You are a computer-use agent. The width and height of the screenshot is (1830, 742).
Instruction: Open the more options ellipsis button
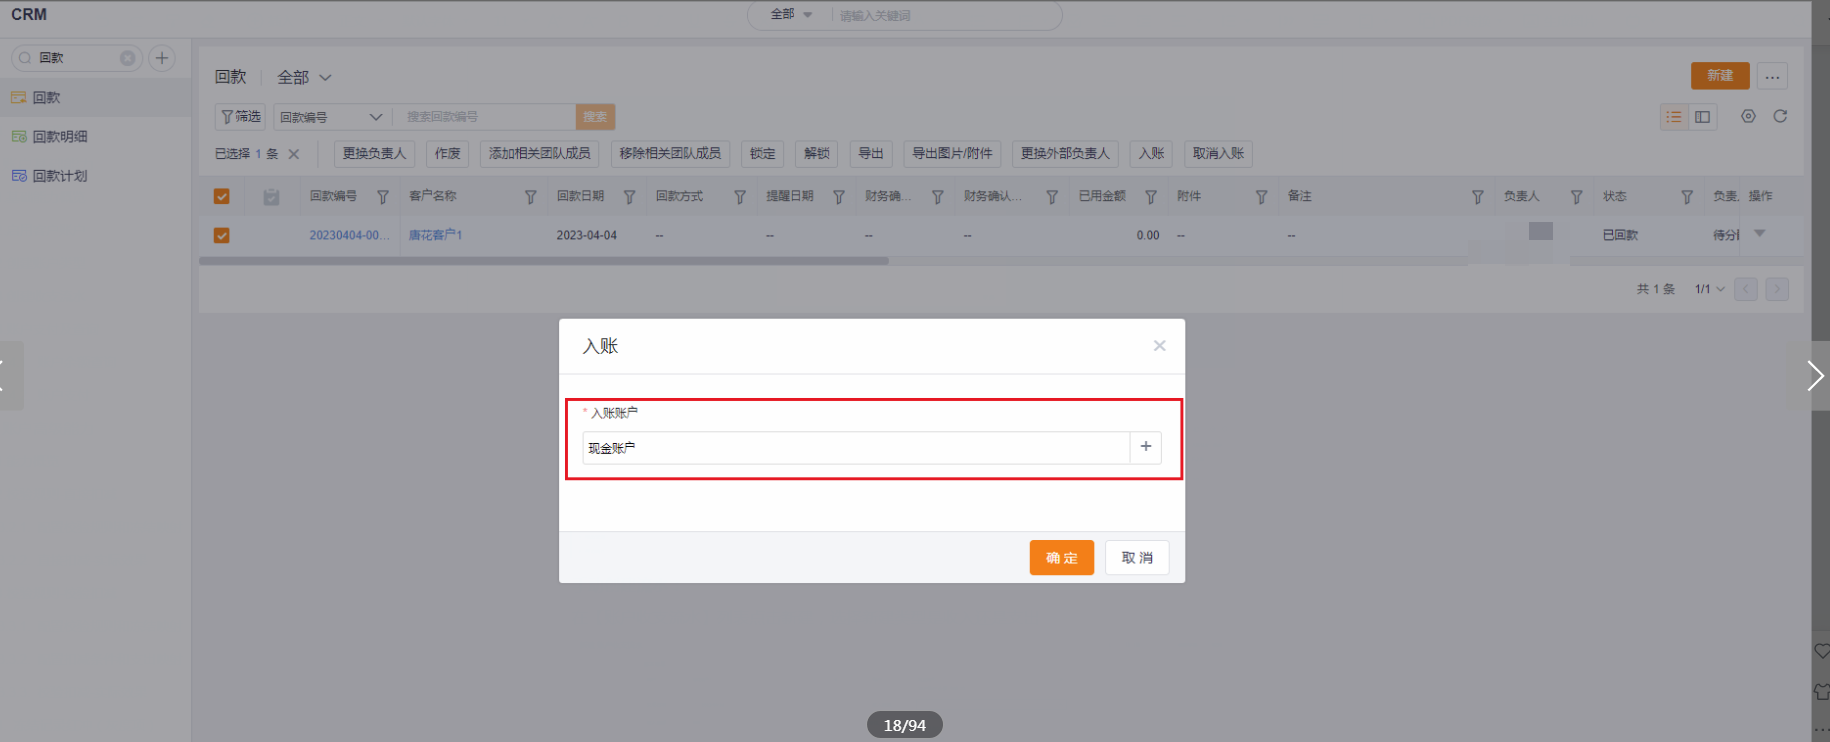[1772, 76]
